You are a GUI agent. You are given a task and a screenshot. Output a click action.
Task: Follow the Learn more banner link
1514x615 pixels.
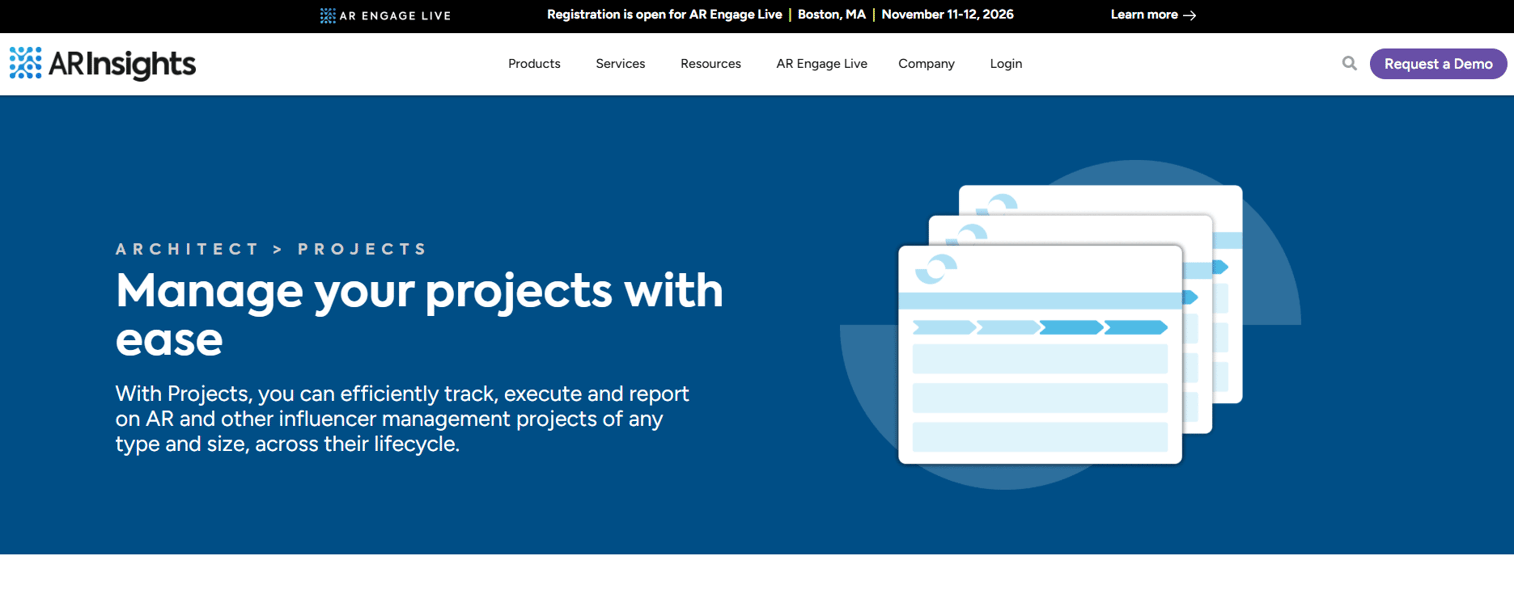point(1153,15)
